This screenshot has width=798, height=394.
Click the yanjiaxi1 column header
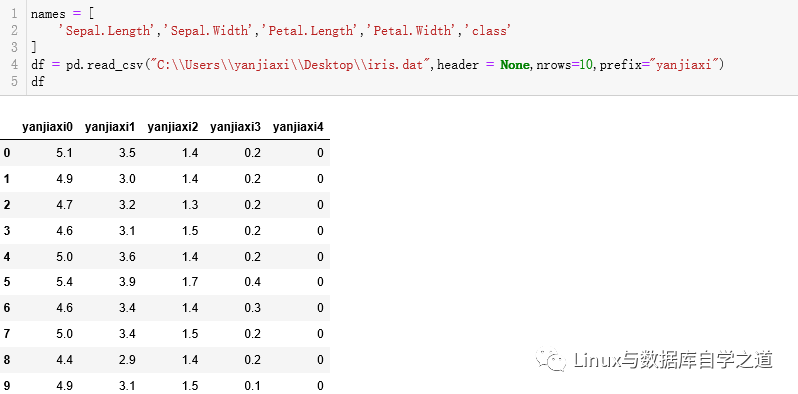(x=110, y=127)
